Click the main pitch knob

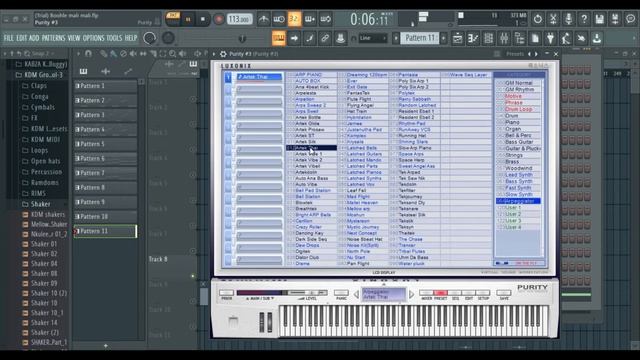168,38
